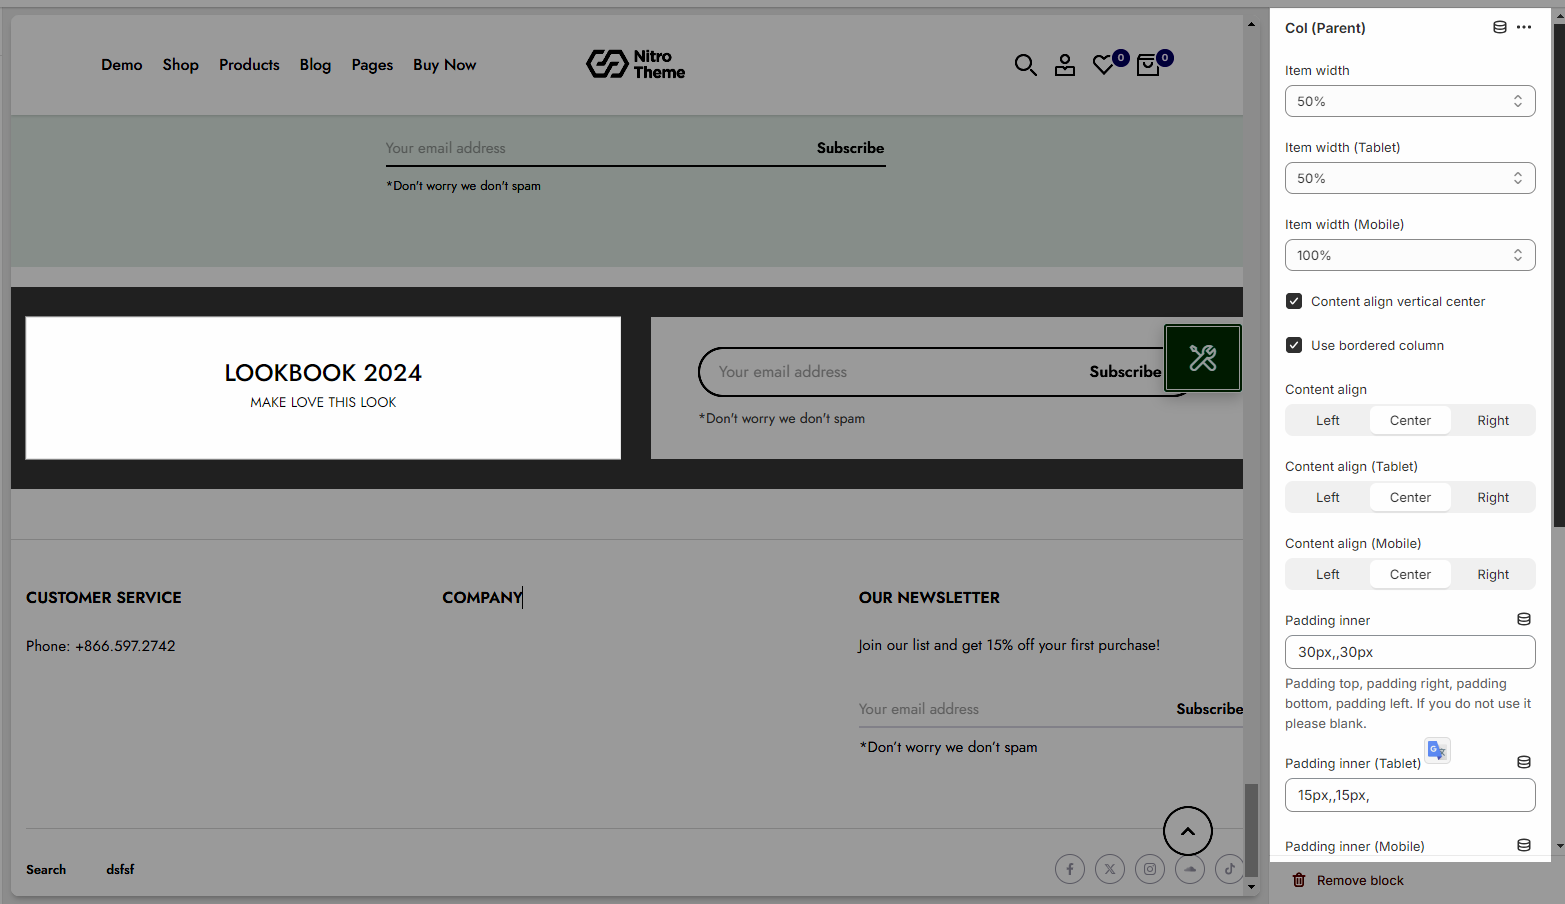
Task: Click Subscribe in the rounded email box
Action: [1125, 372]
